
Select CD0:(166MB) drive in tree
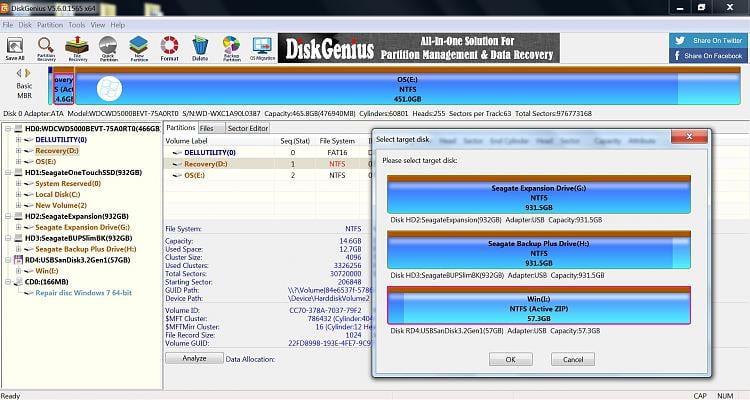(46, 282)
